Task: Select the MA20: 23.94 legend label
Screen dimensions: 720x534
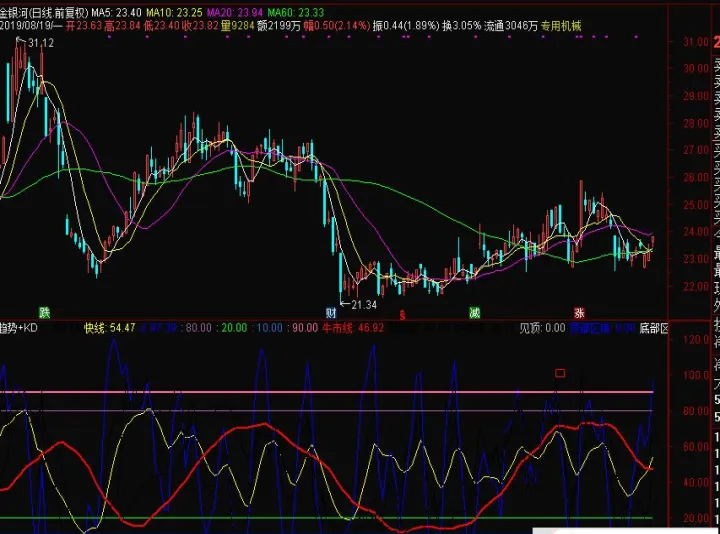Action: click(x=235, y=12)
